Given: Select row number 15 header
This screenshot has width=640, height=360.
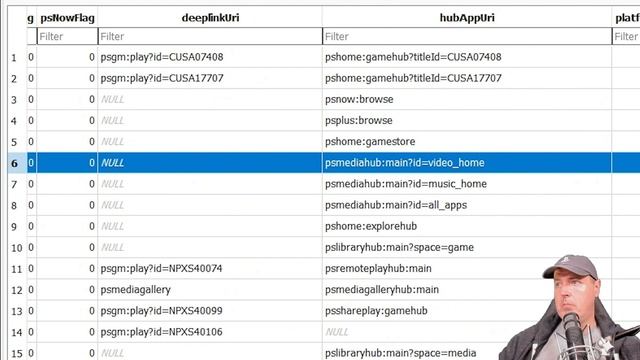Looking at the screenshot, I should pos(17,353).
